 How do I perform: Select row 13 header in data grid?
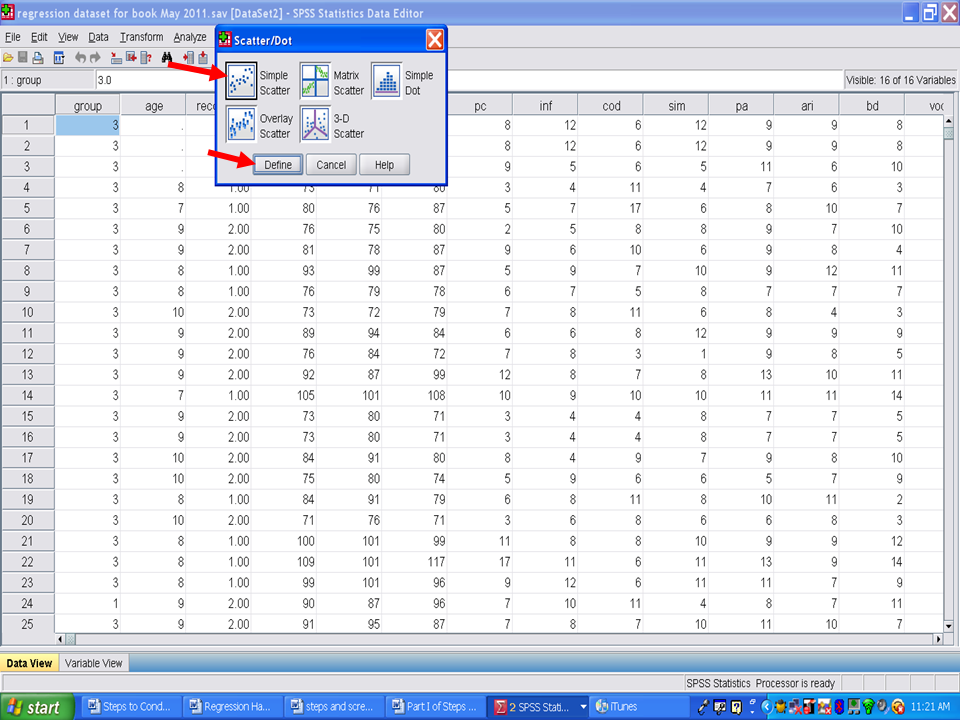click(27, 374)
